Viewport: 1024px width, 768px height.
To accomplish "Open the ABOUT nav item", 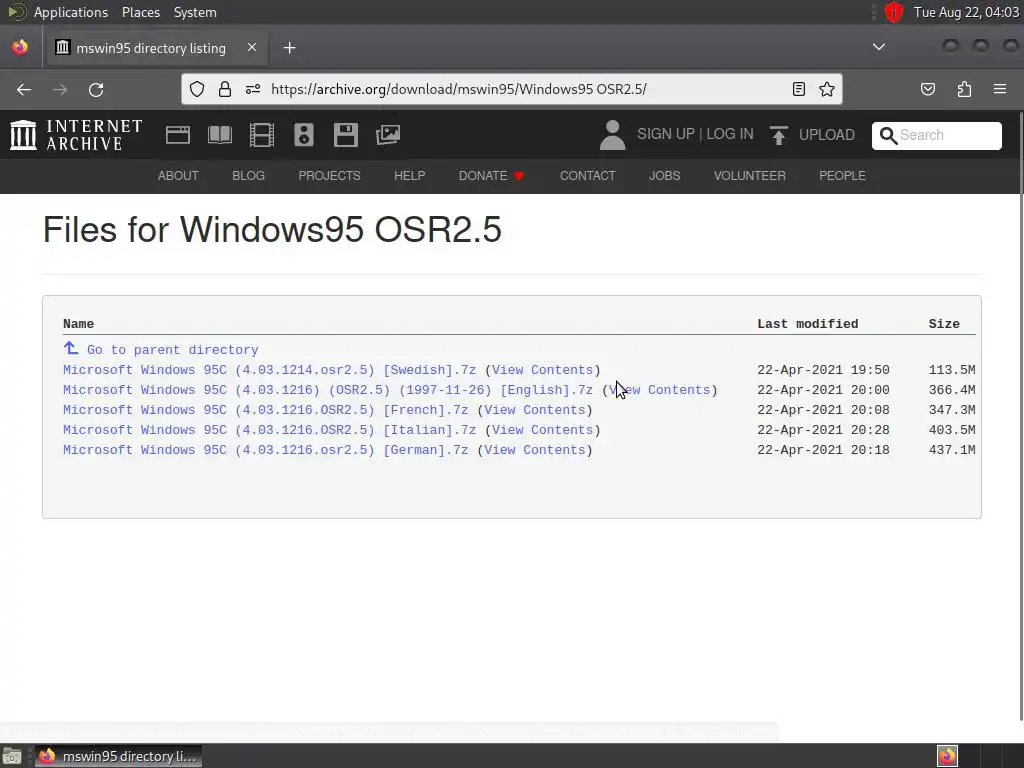I will 178,176.
